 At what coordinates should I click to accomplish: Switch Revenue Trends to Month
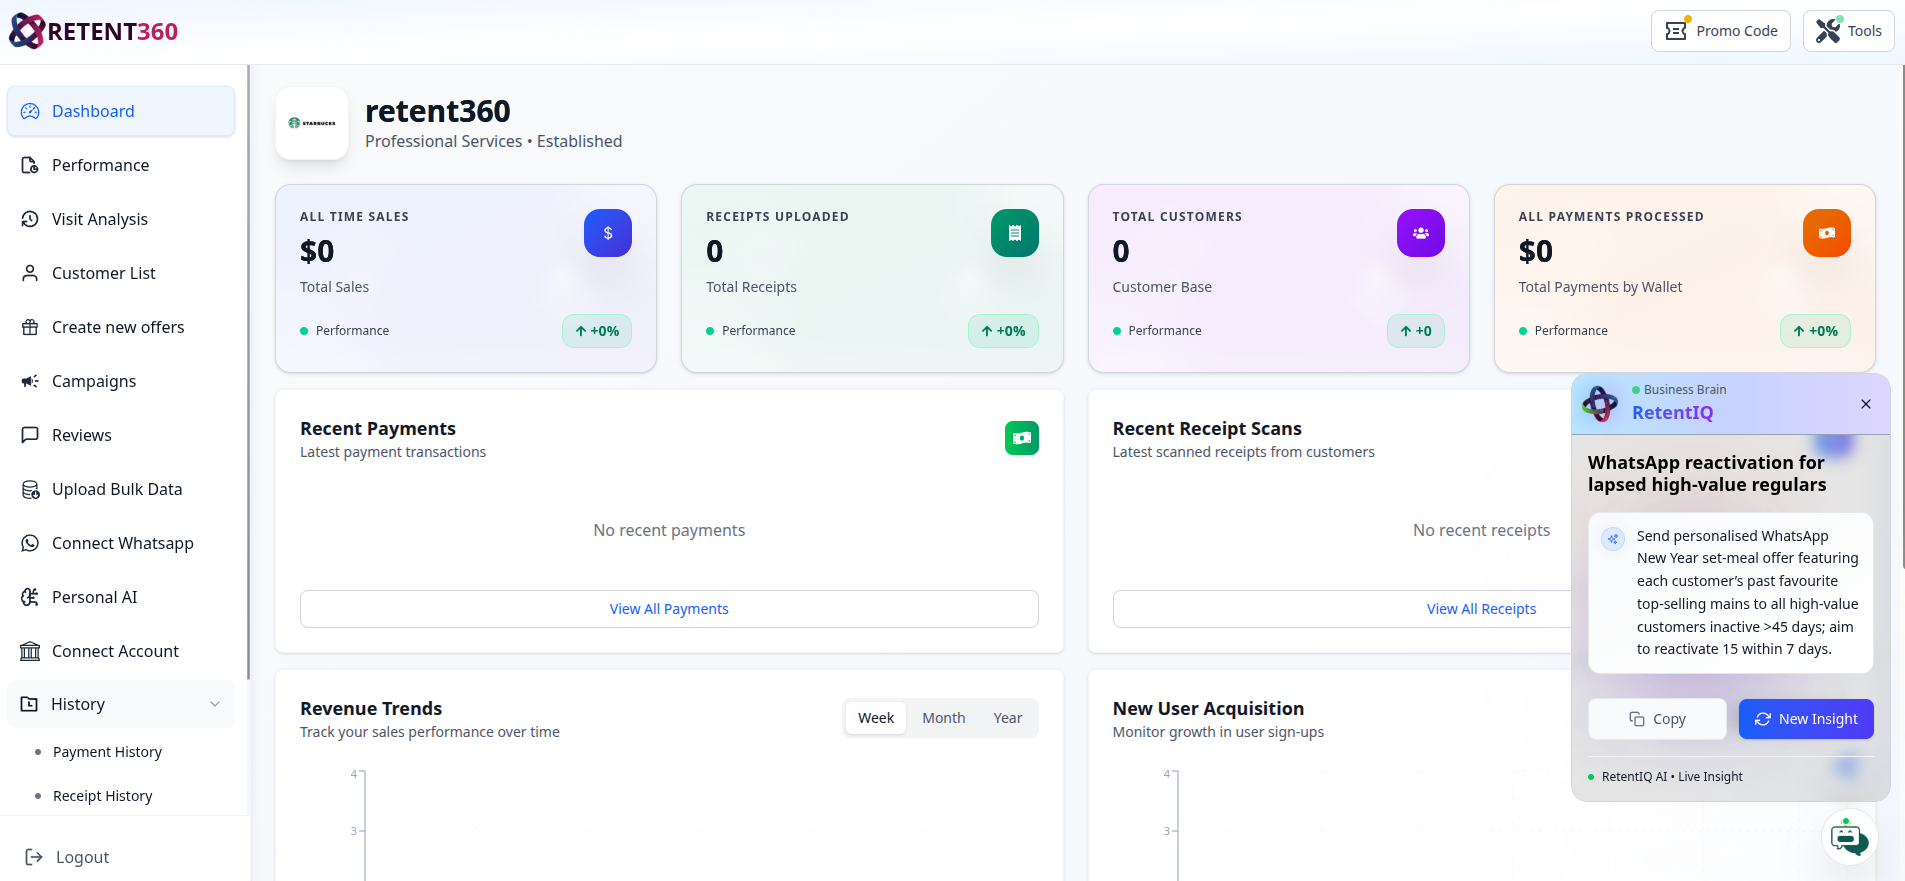(943, 718)
